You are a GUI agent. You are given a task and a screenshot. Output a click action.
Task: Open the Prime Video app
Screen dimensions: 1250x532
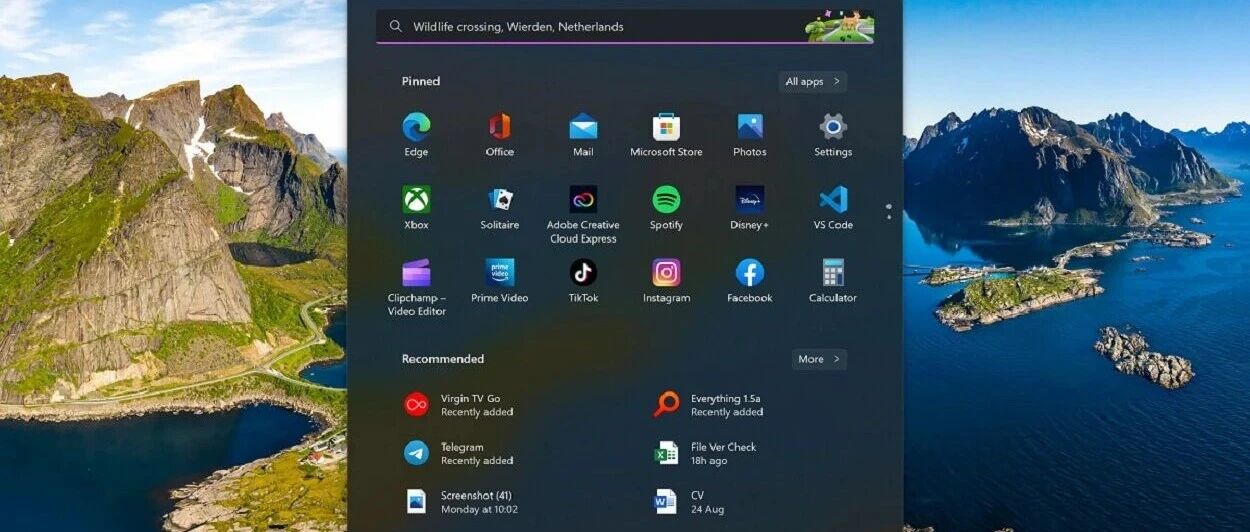pos(500,273)
